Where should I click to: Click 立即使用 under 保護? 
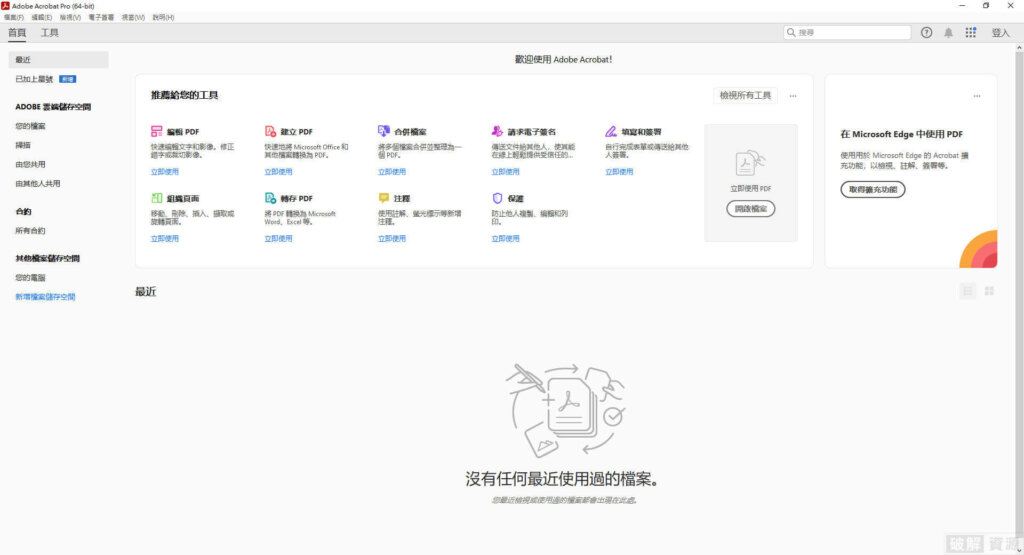coord(505,238)
